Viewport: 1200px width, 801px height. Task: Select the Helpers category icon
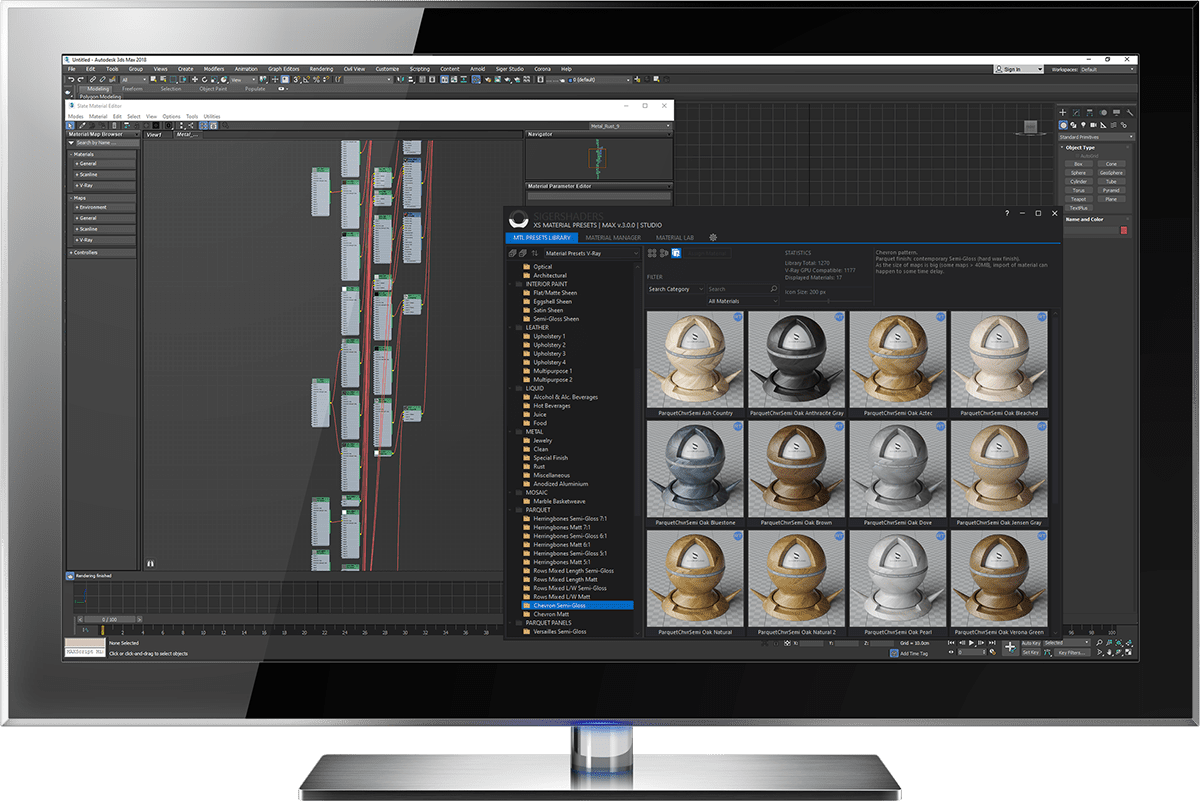[1103, 125]
